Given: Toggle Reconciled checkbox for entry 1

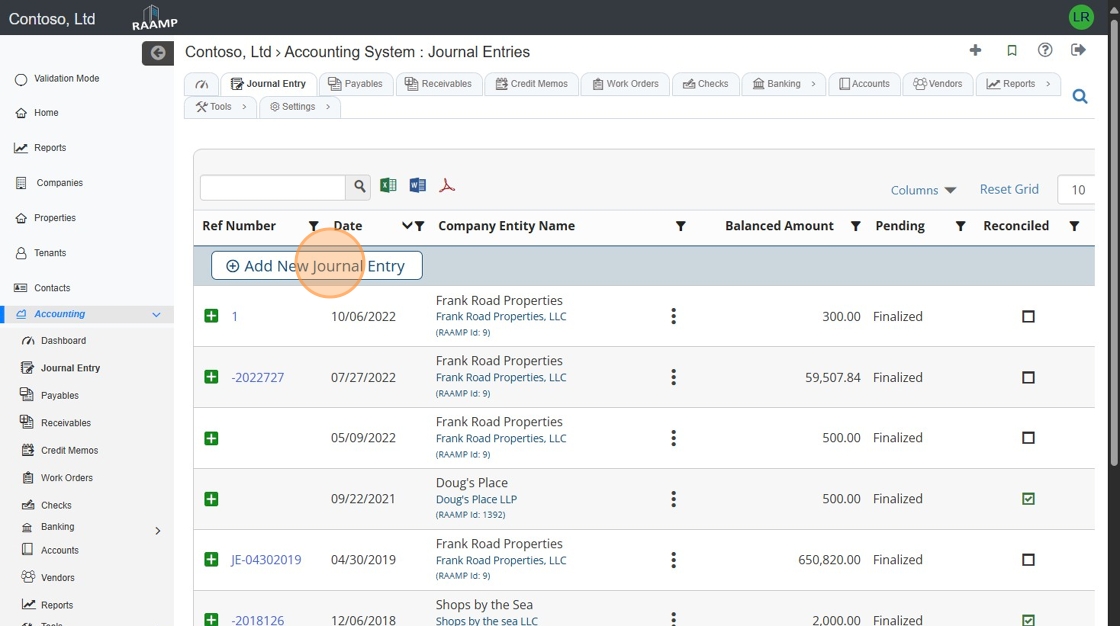Looking at the screenshot, I should tap(1028, 317).
